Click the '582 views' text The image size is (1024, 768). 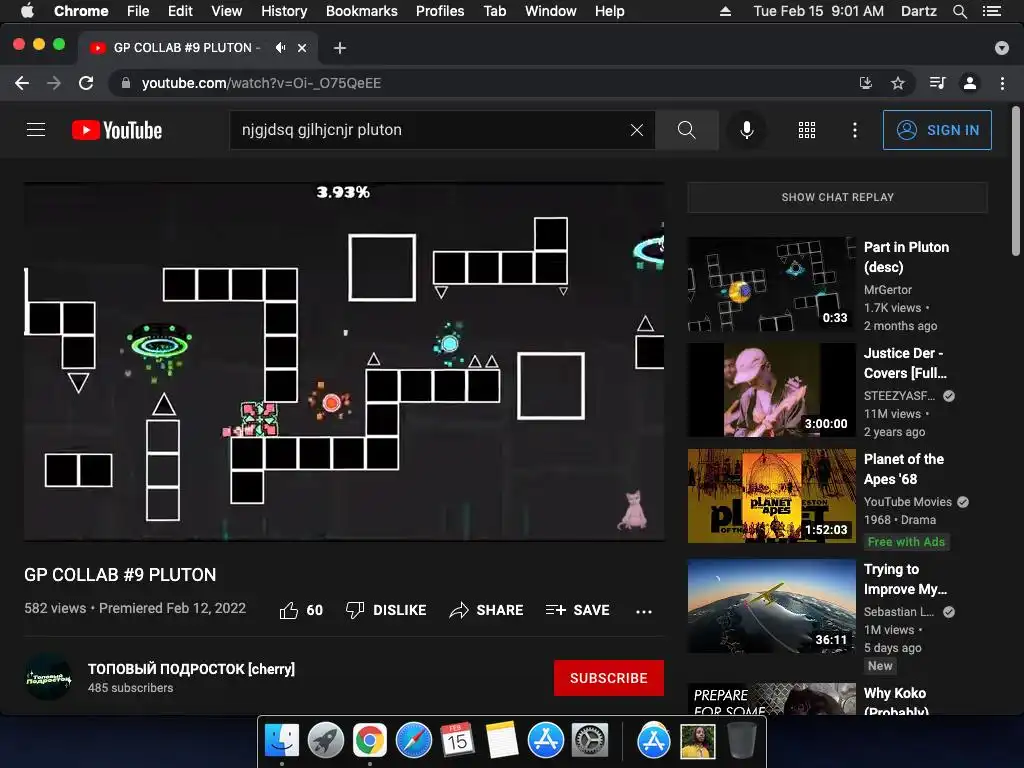(x=55, y=608)
